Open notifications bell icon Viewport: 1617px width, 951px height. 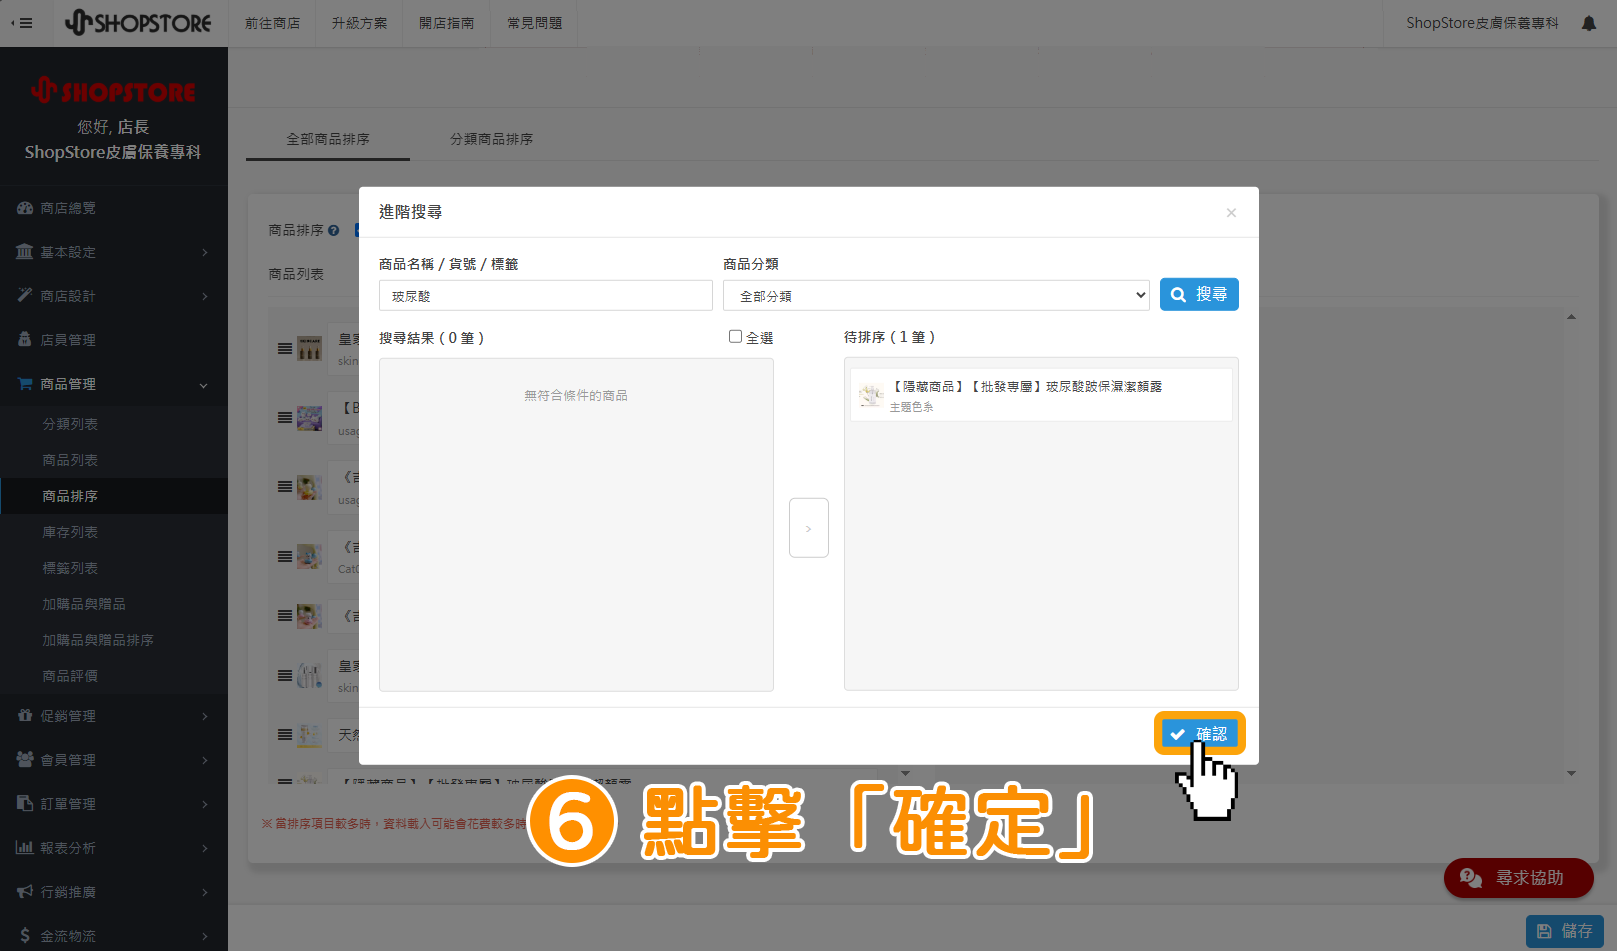pyautogui.click(x=1589, y=23)
